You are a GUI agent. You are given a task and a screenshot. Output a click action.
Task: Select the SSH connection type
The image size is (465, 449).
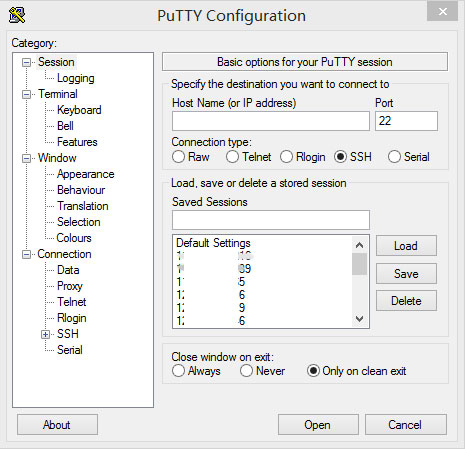340,157
